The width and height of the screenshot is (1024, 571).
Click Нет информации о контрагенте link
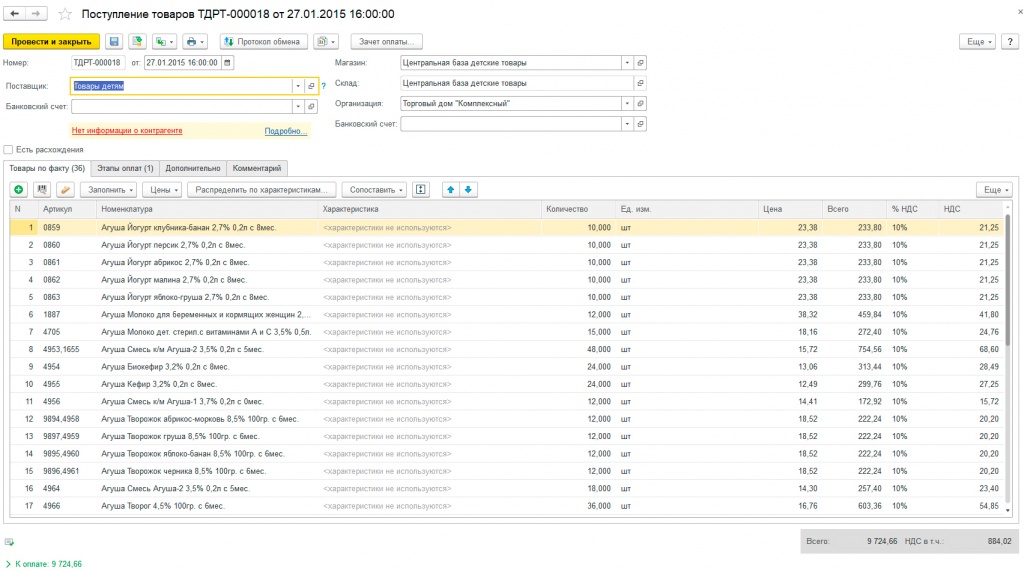(127, 131)
